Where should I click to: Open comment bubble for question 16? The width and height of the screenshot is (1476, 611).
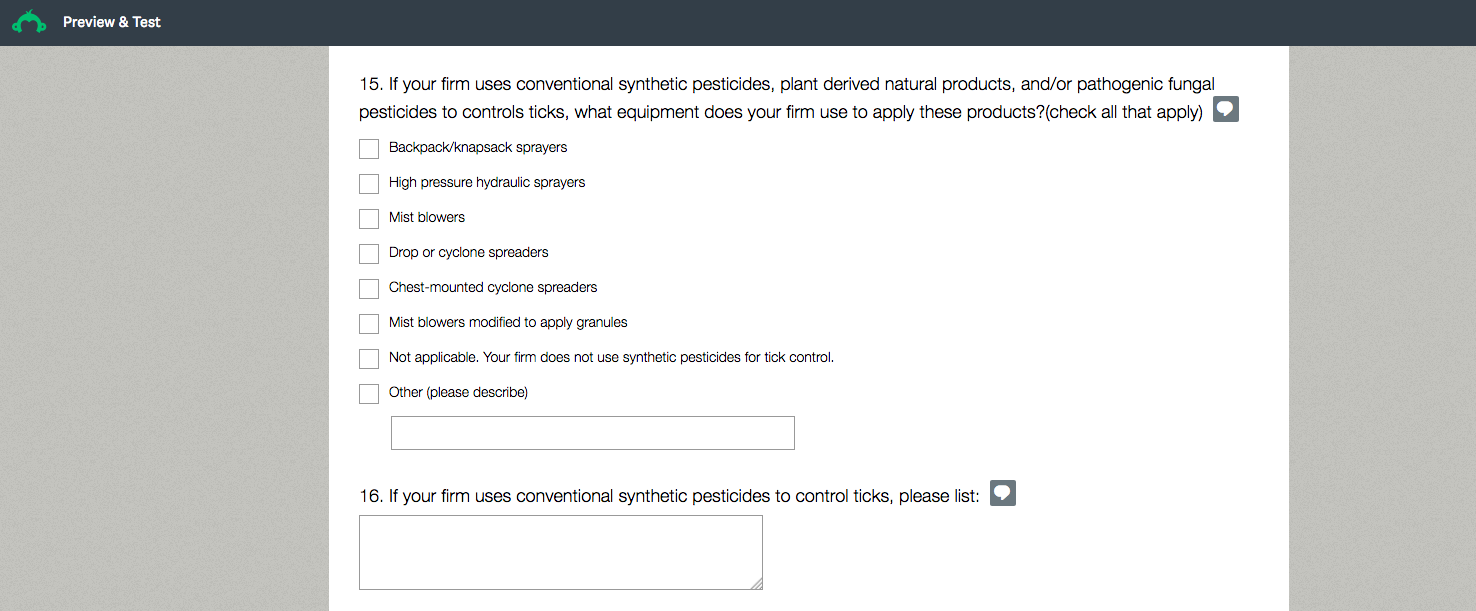tap(1003, 494)
